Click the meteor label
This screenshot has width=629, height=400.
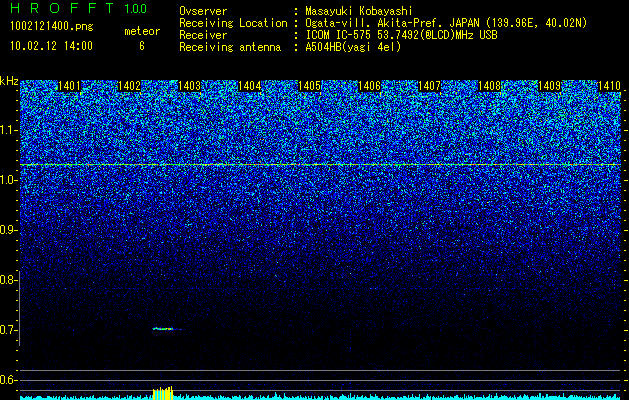tap(142, 31)
